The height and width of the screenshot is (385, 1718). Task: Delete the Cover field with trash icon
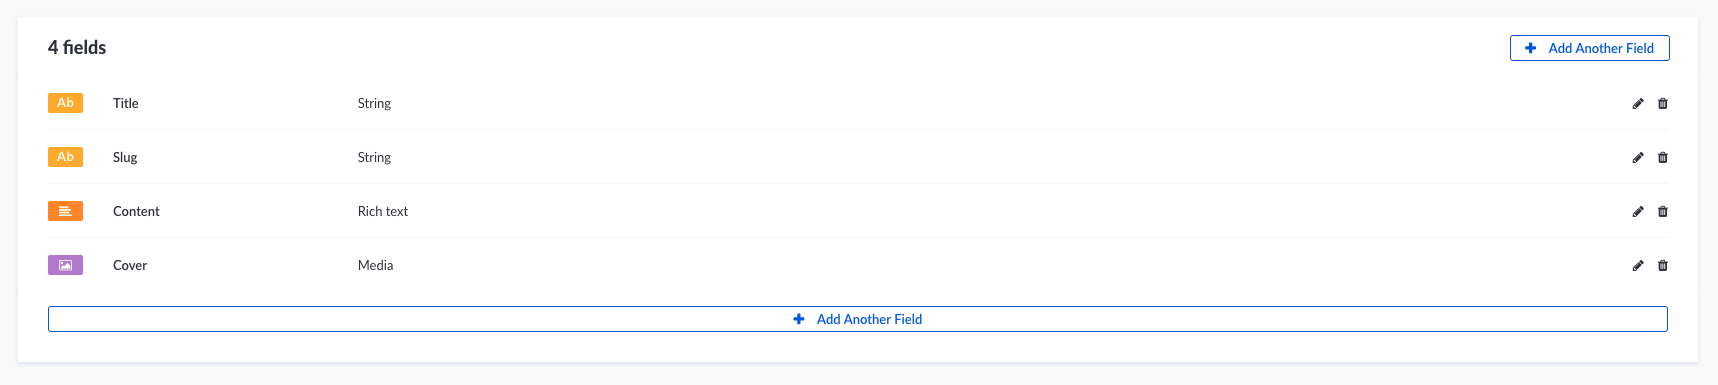pyautogui.click(x=1663, y=266)
